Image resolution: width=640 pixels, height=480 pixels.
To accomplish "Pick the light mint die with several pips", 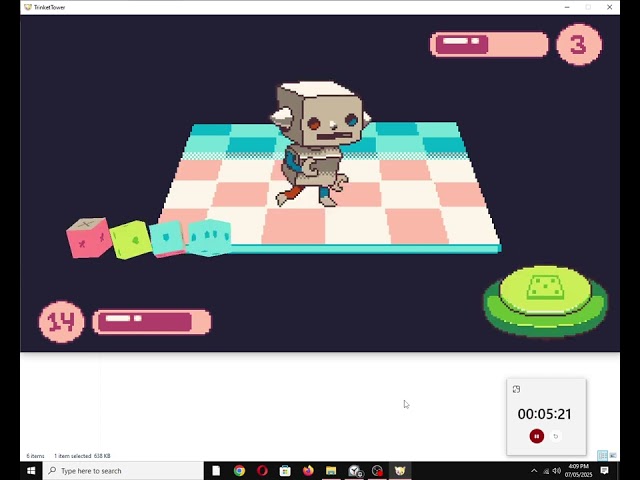I will coord(209,237).
